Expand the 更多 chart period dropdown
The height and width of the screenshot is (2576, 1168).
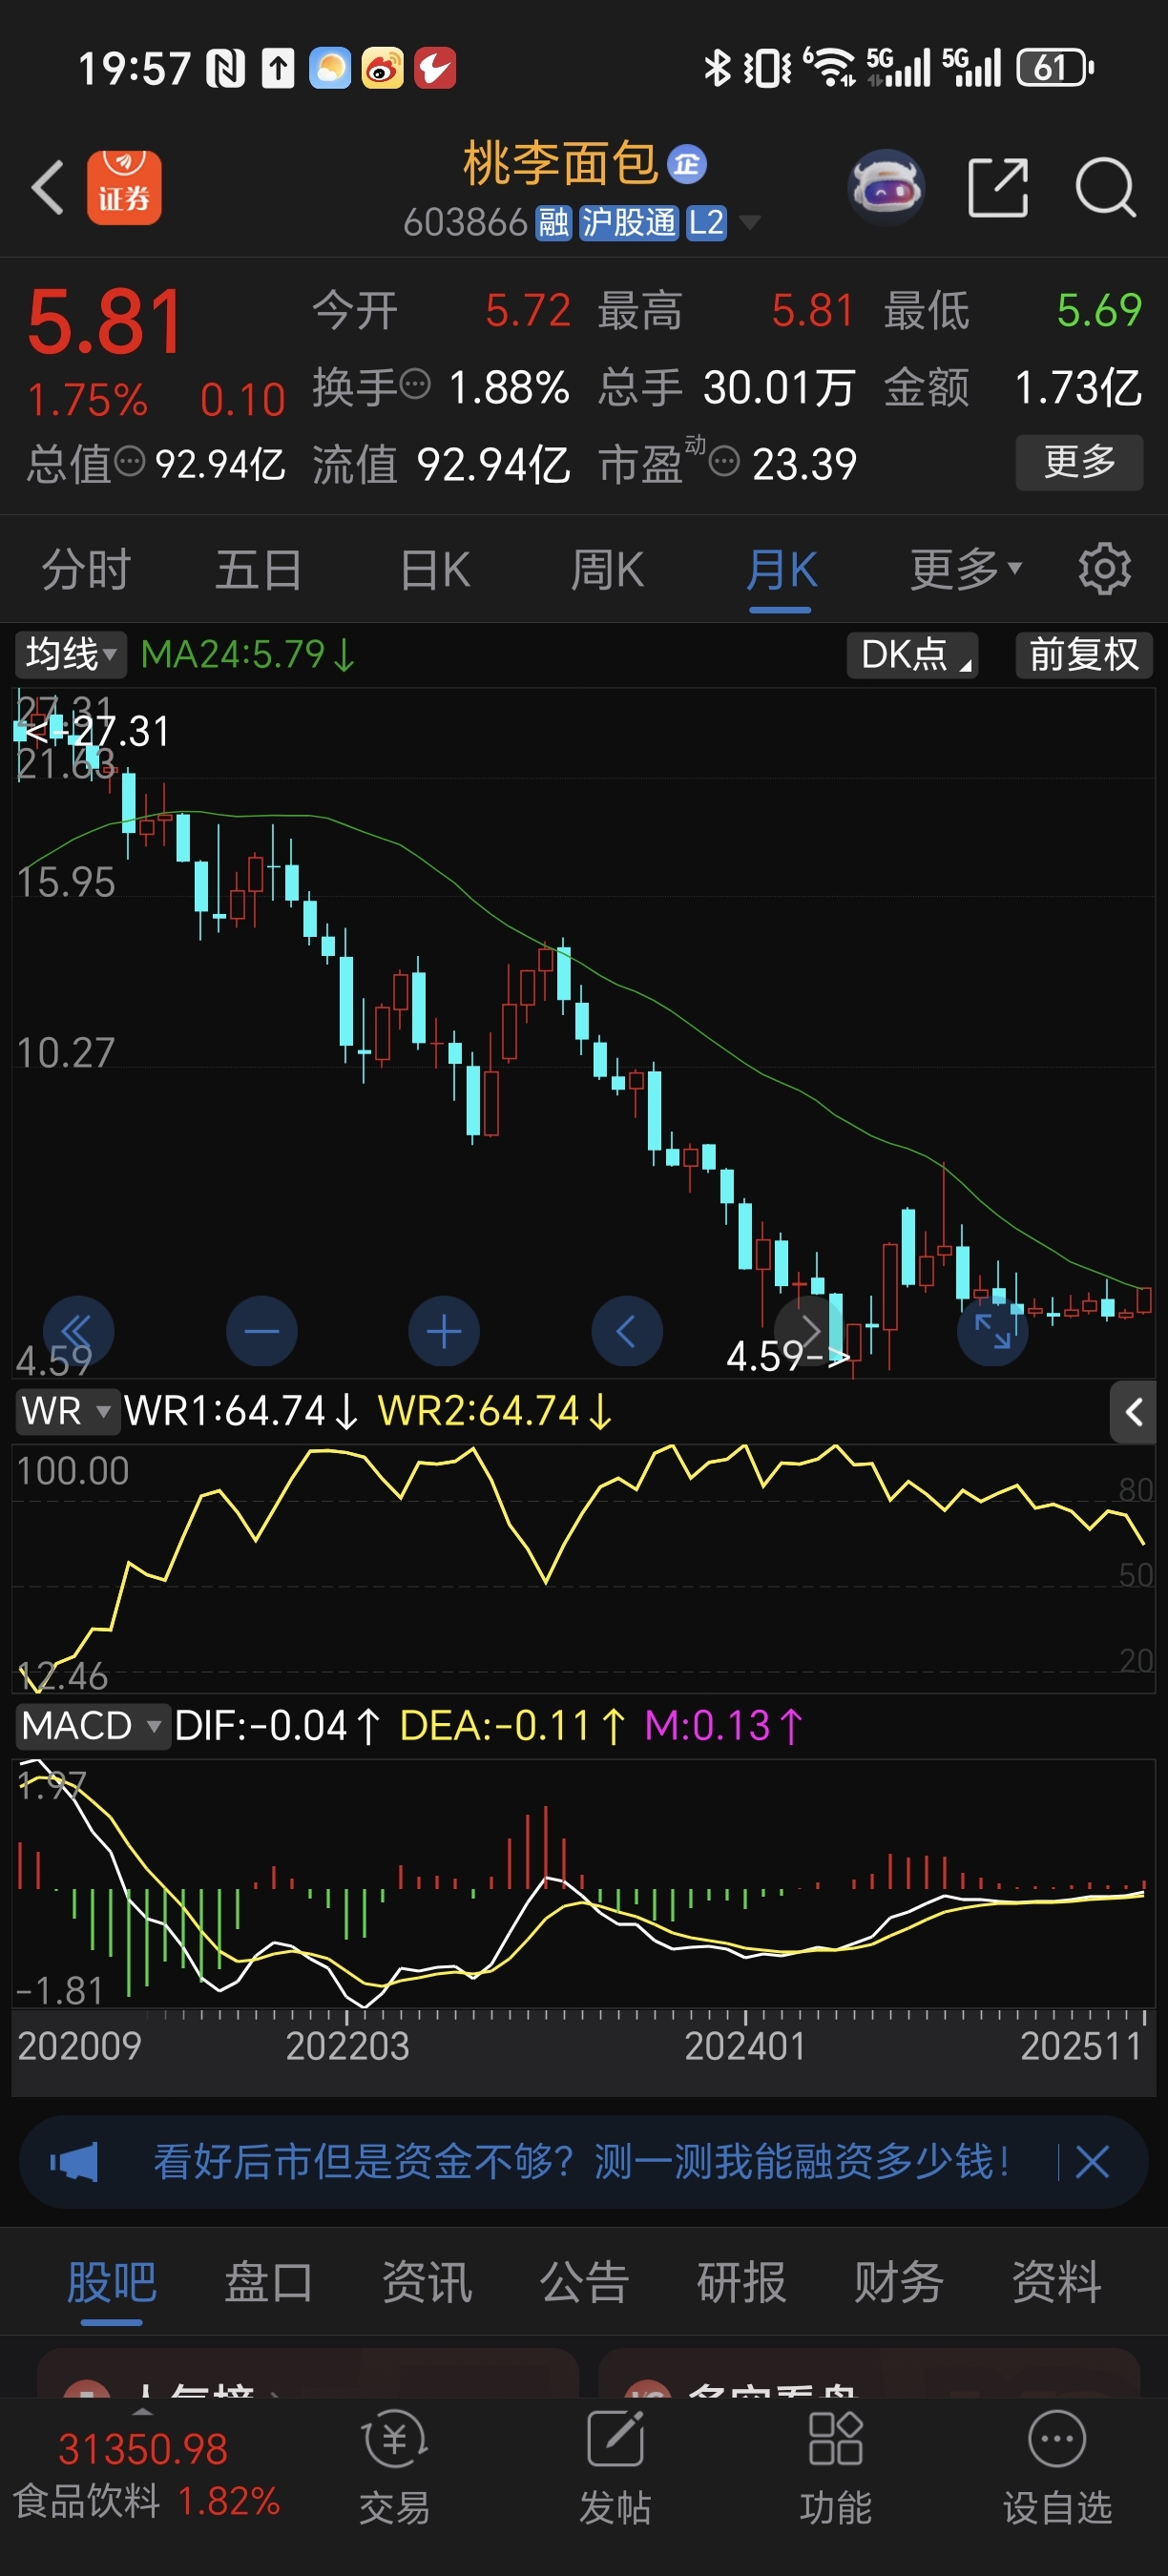coord(966,569)
